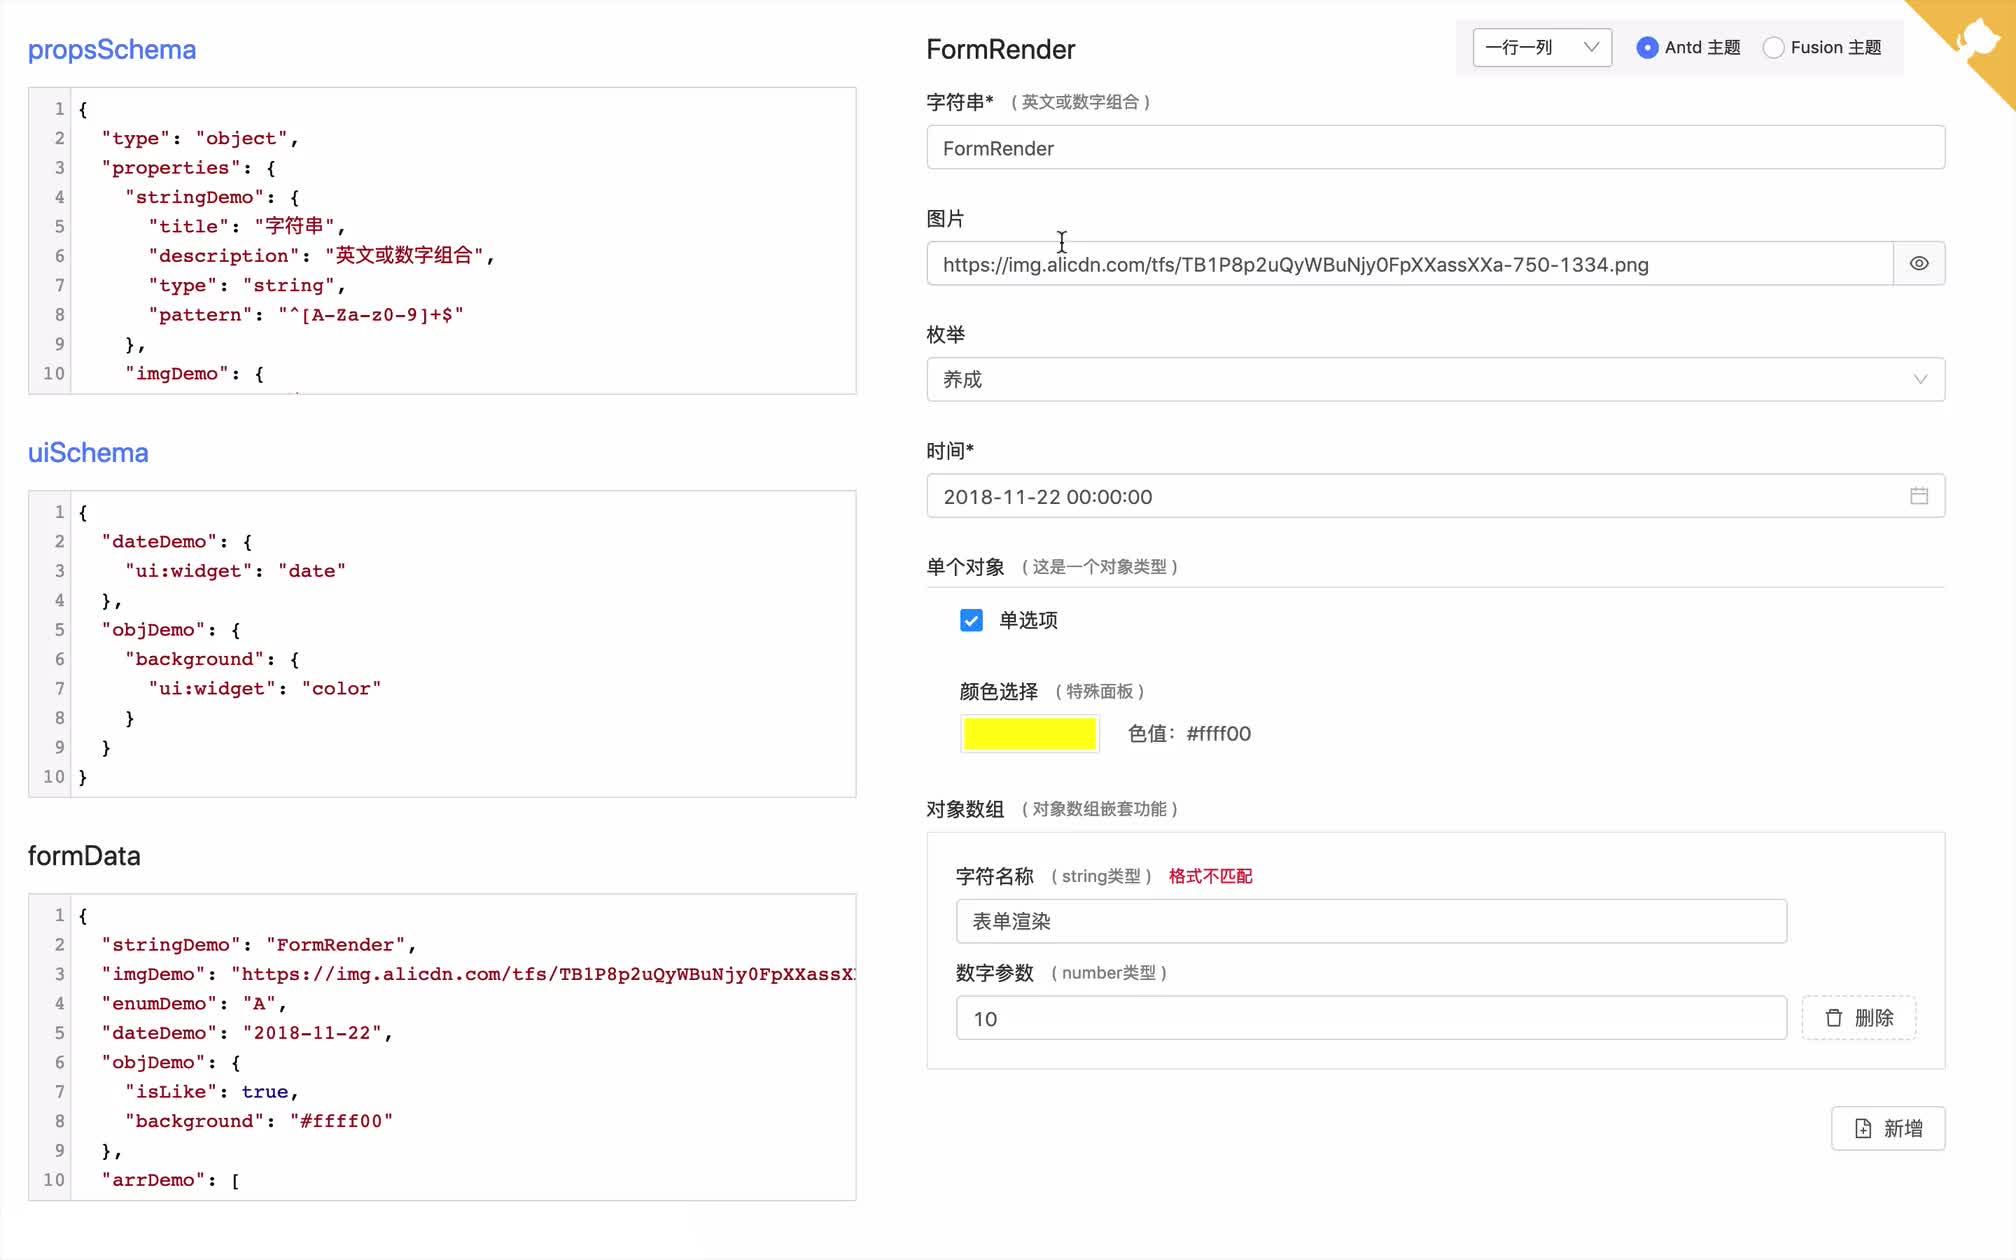2016x1260 pixels.
Task: Open the calendar icon beside the 时间 field
Action: (1919, 495)
